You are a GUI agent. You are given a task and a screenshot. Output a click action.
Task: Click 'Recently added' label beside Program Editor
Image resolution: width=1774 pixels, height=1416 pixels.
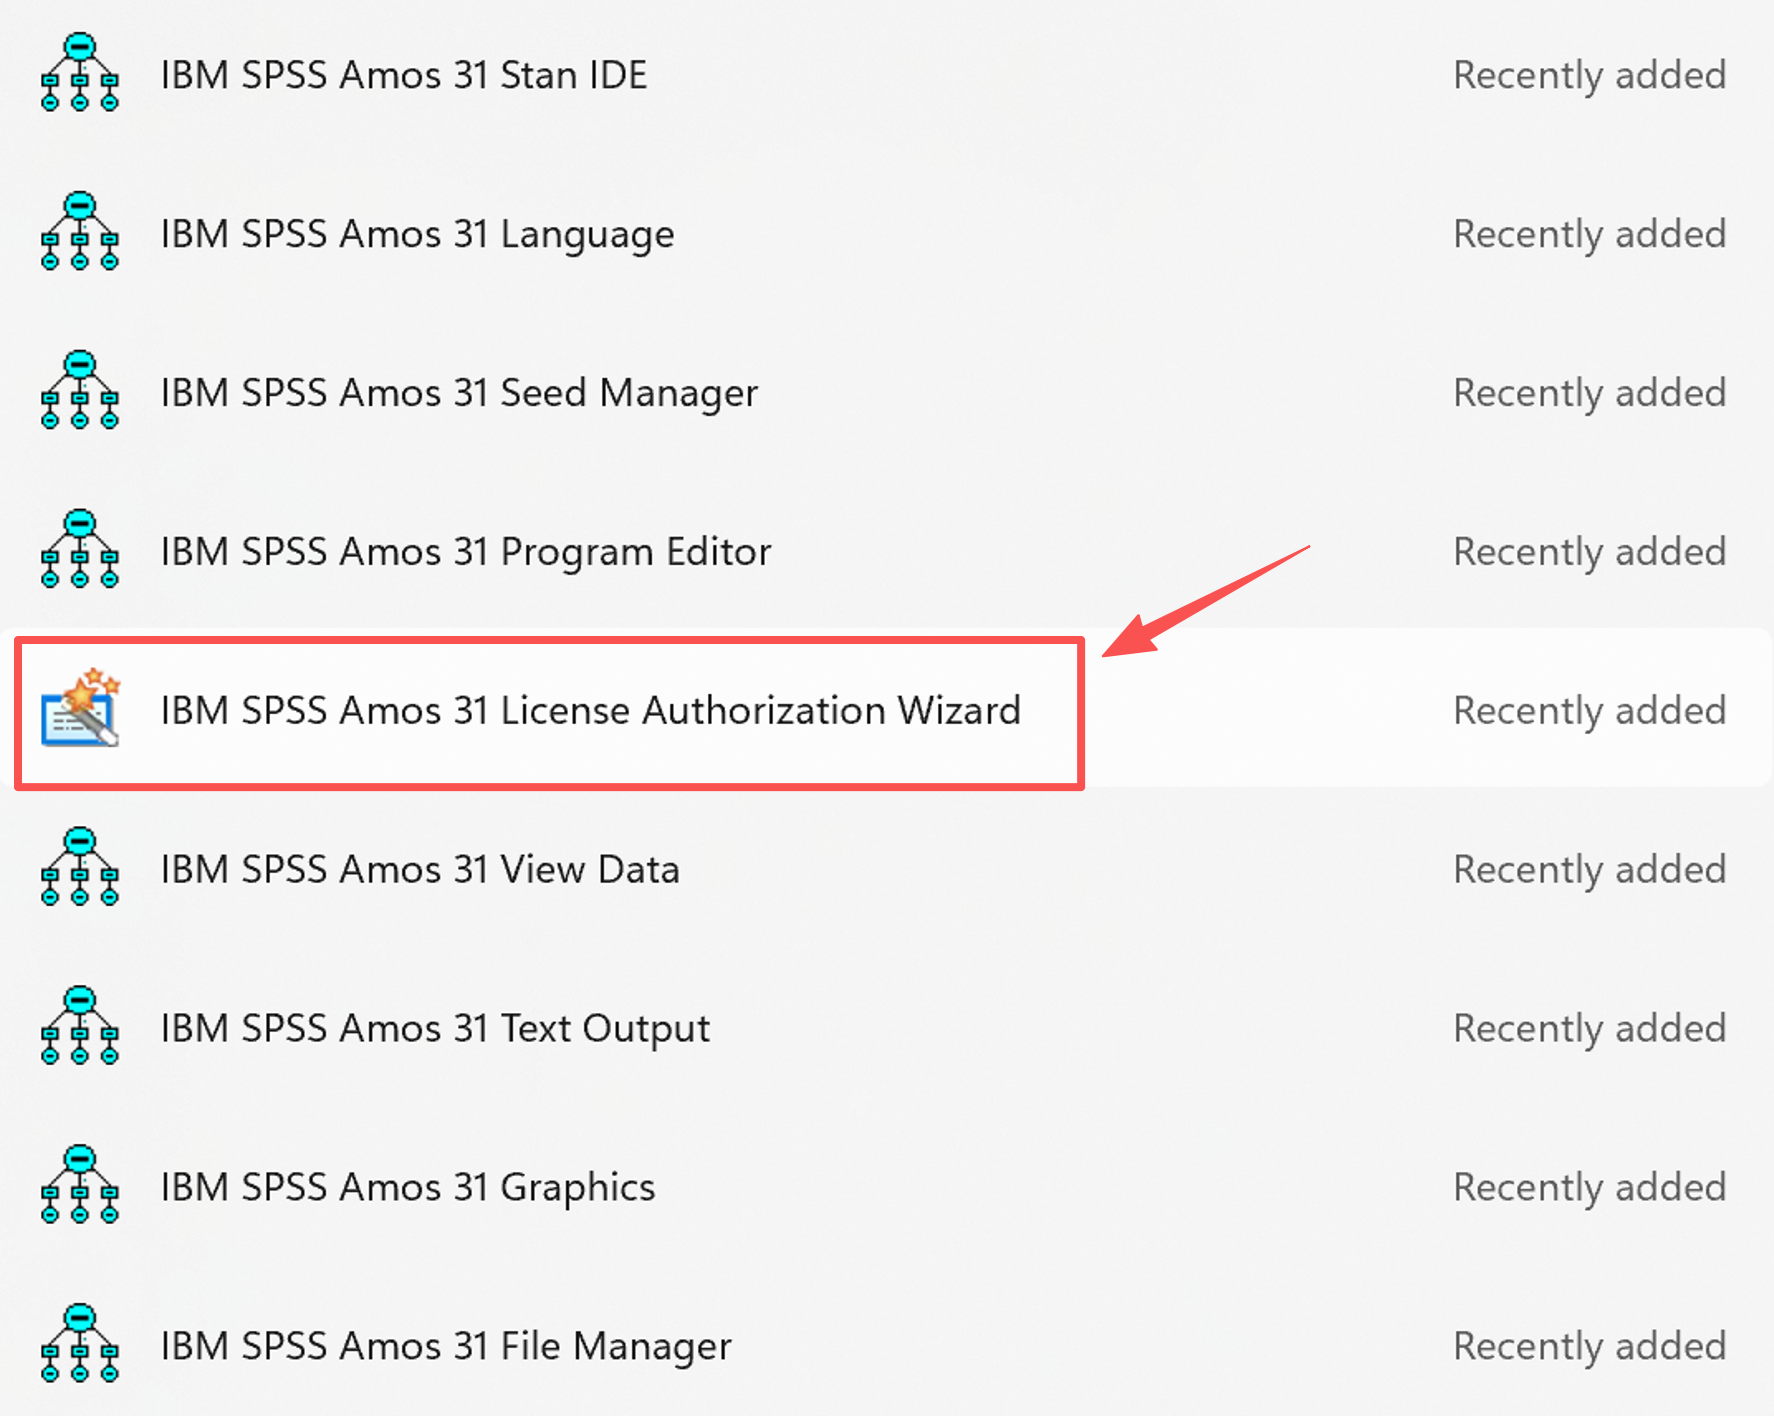tap(1590, 553)
